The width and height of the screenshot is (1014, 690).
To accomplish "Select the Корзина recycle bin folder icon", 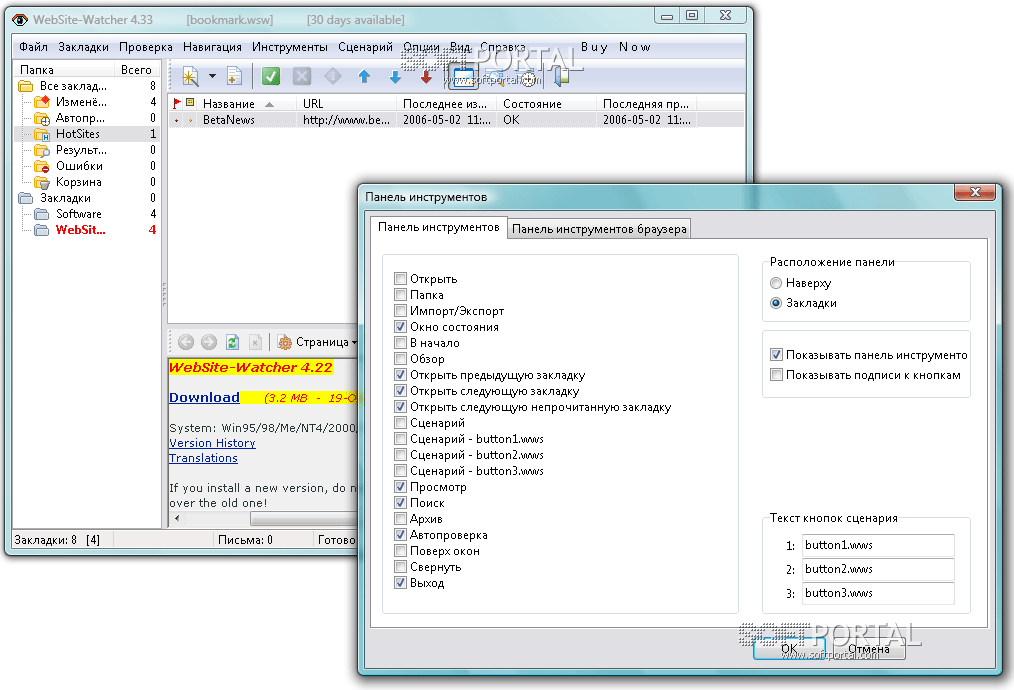I will coord(42,182).
